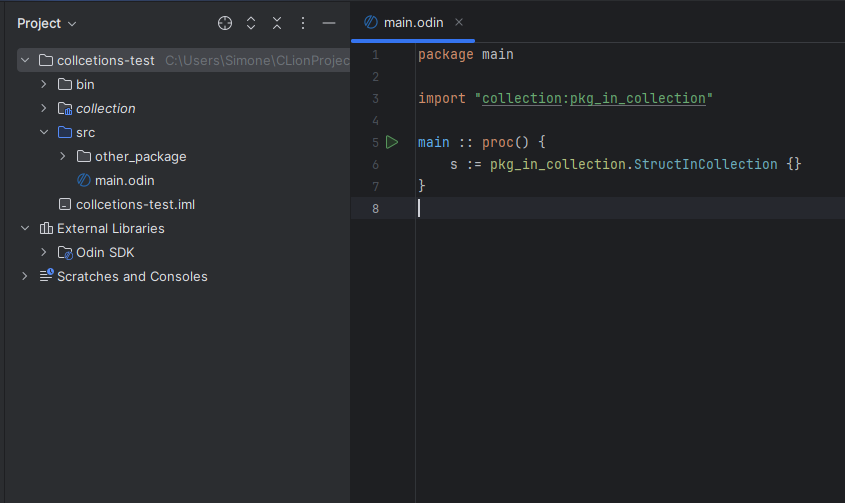
Task: Select the bin folder icon
Action: [x=65, y=84]
